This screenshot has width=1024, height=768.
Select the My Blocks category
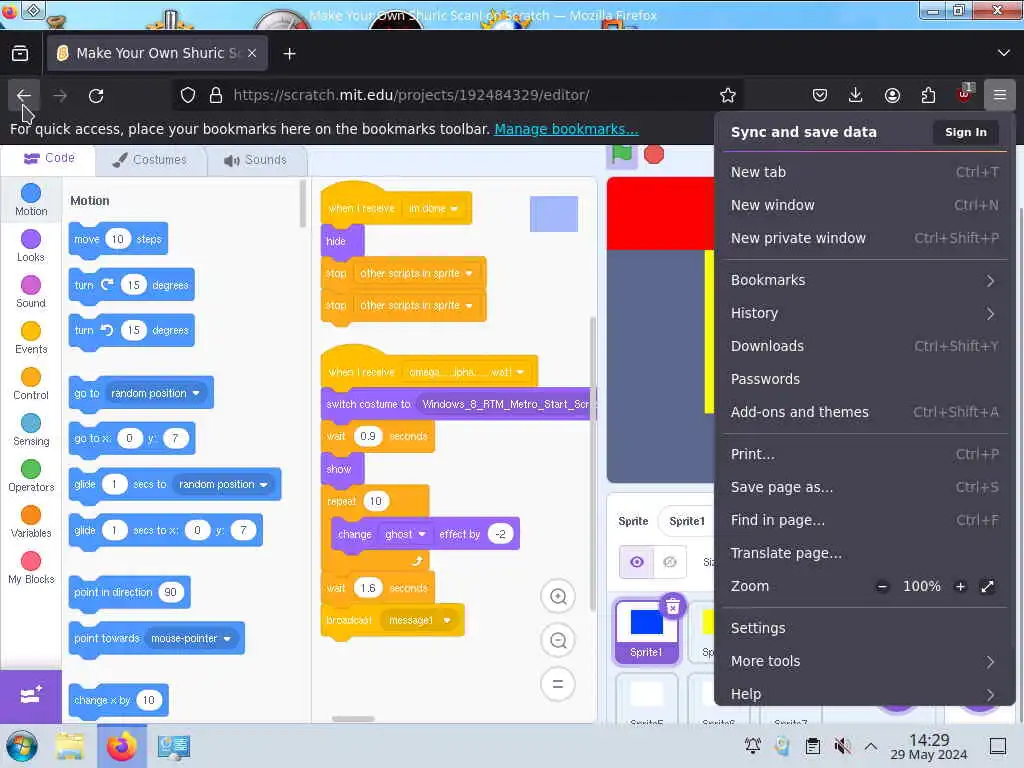click(31, 568)
